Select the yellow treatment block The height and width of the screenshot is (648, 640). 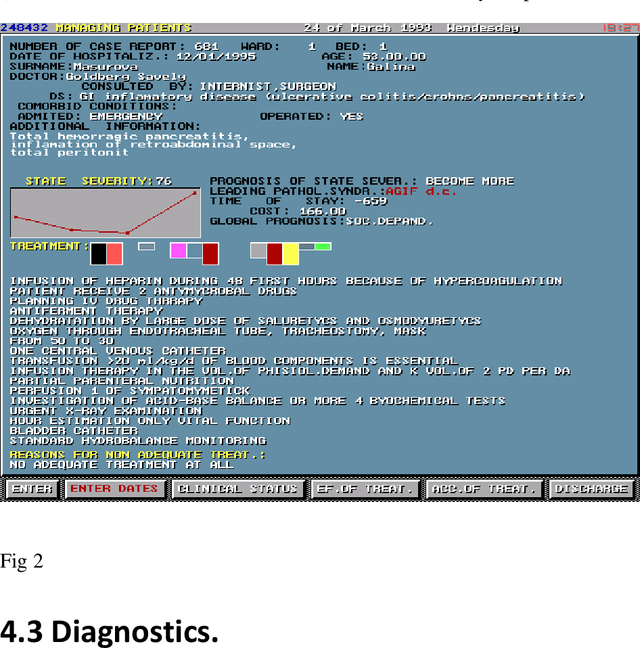click(290, 253)
